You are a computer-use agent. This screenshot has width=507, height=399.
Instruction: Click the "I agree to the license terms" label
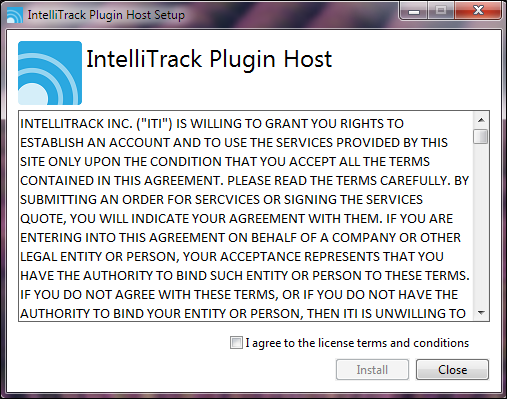pos(357,343)
